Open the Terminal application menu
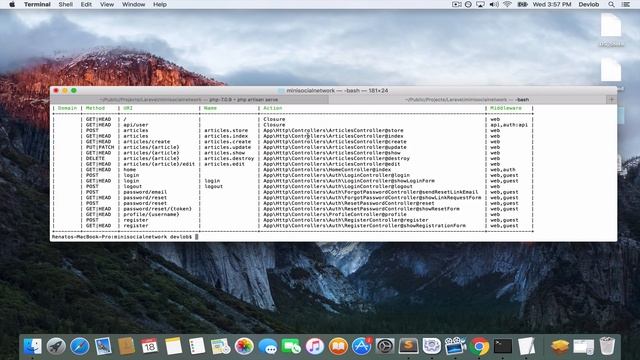The height and width of the screenshot is (360, 640). (x=37, y=4)
